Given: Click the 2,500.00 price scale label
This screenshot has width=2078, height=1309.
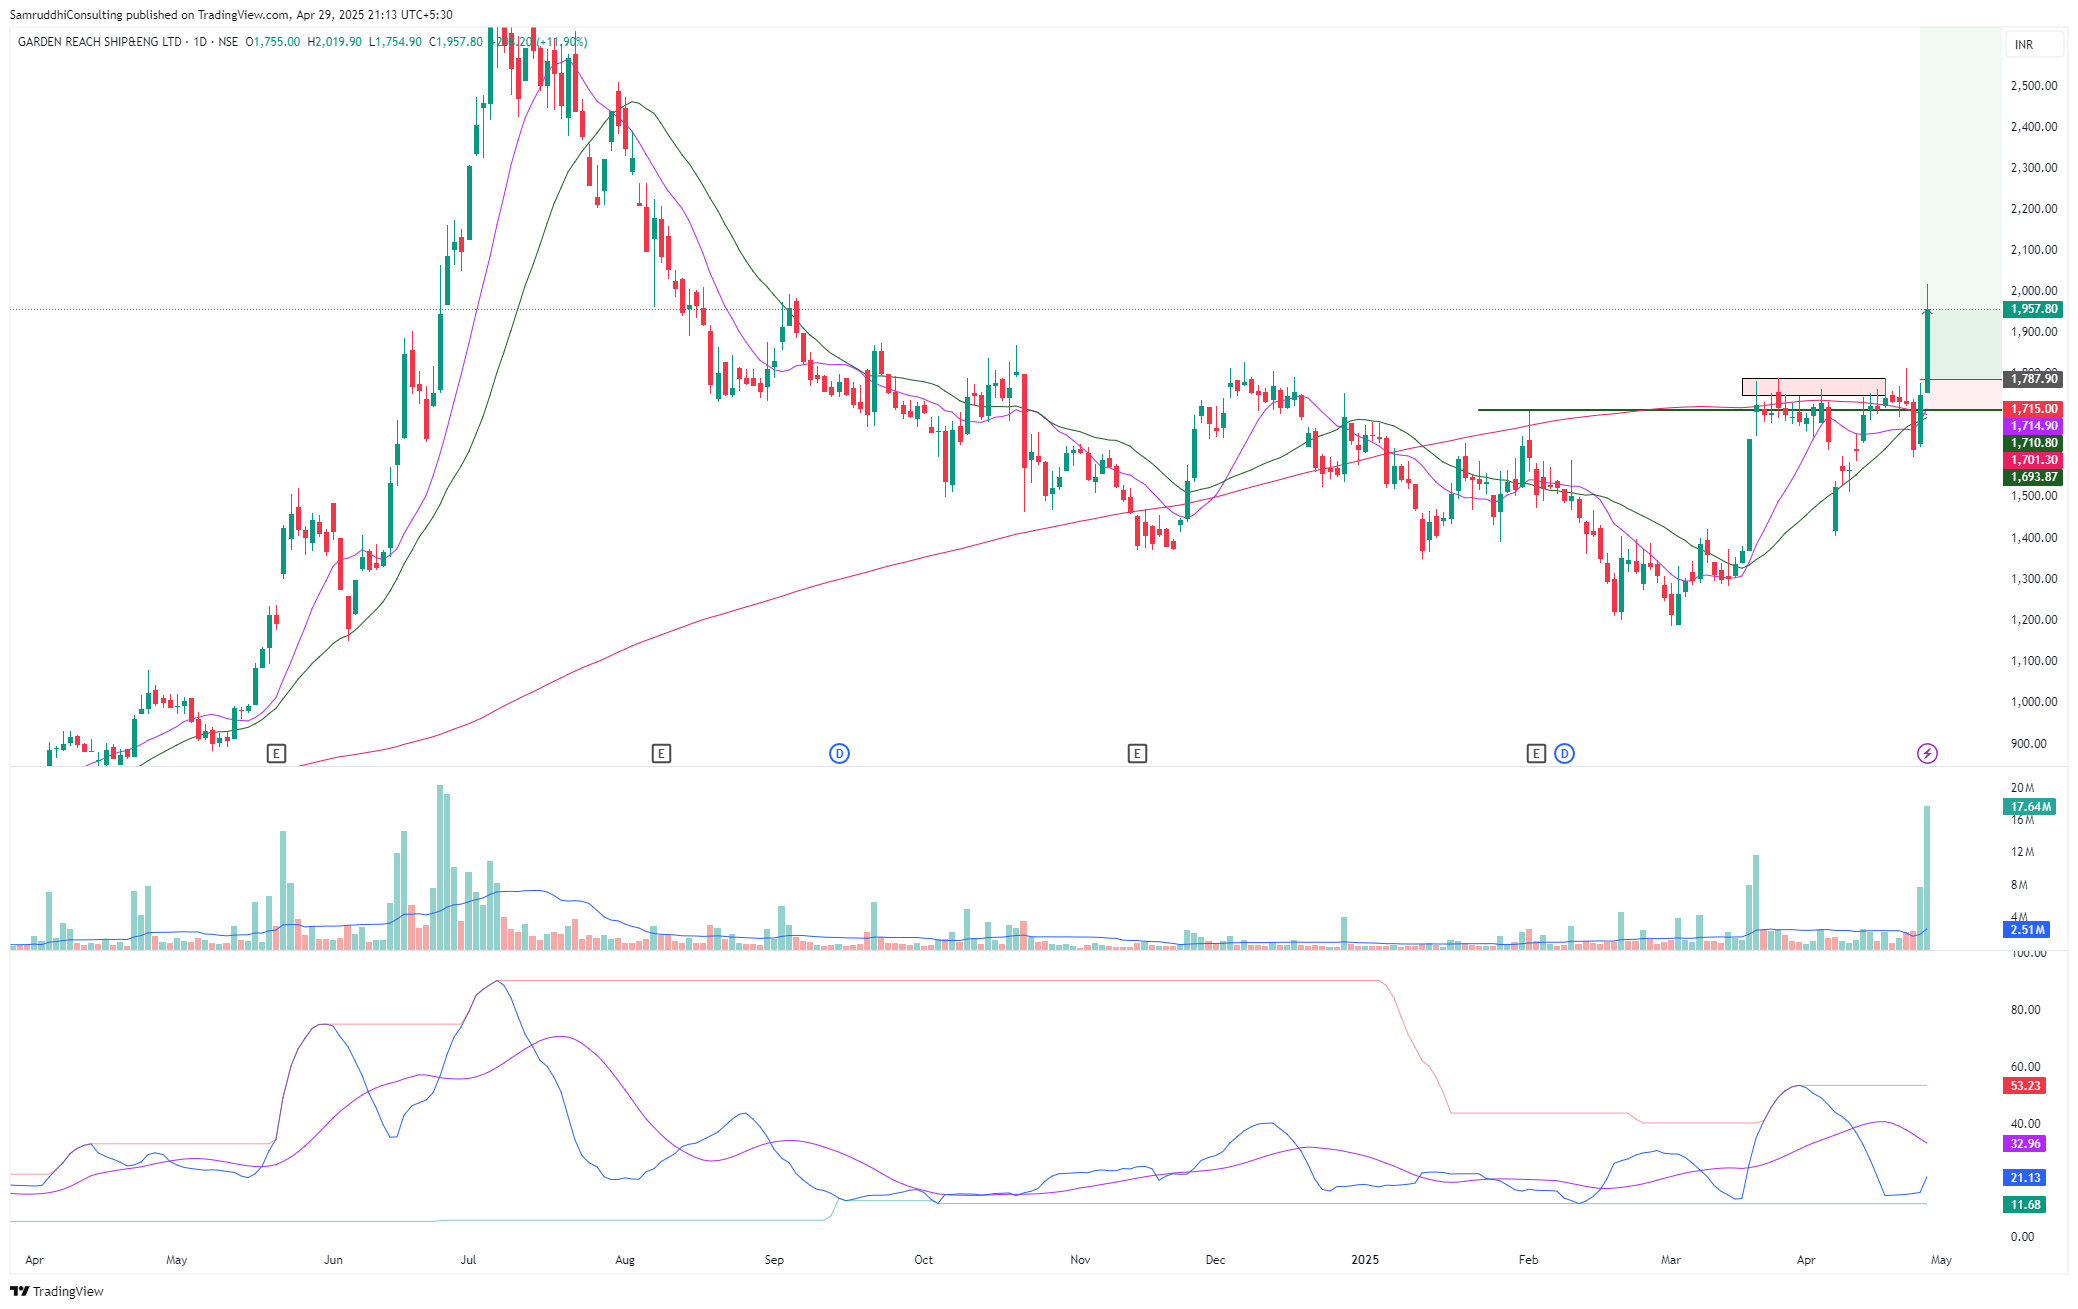Looking at the screenshot, I should click(2034, 86).
